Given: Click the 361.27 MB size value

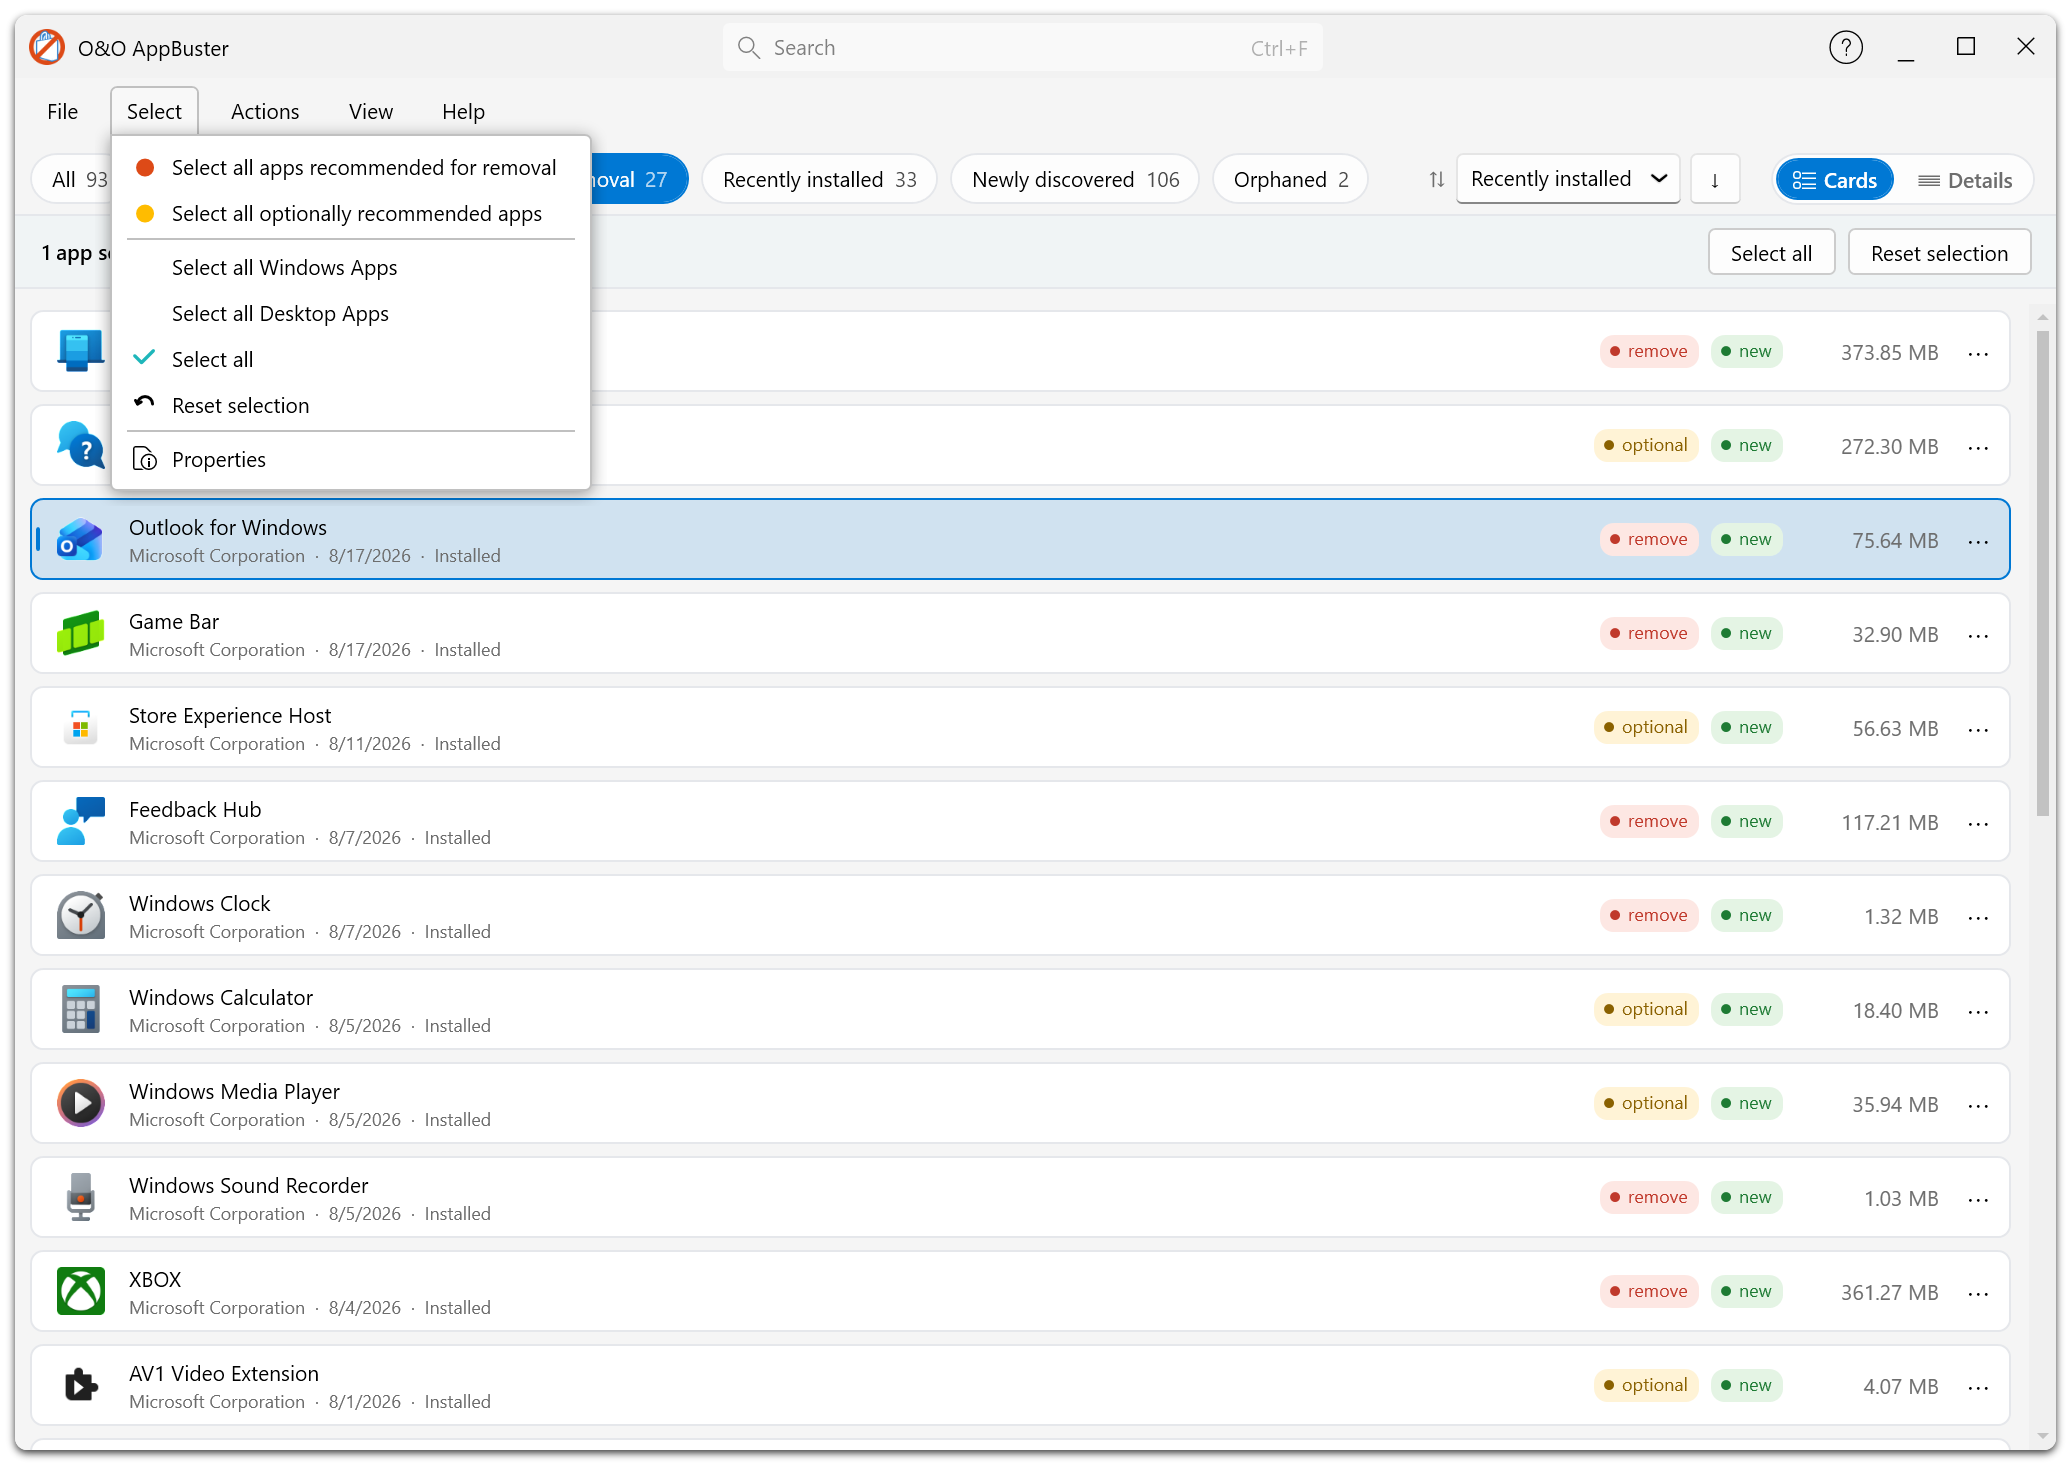Looking at the screenshot, I should (1889, 1293).
